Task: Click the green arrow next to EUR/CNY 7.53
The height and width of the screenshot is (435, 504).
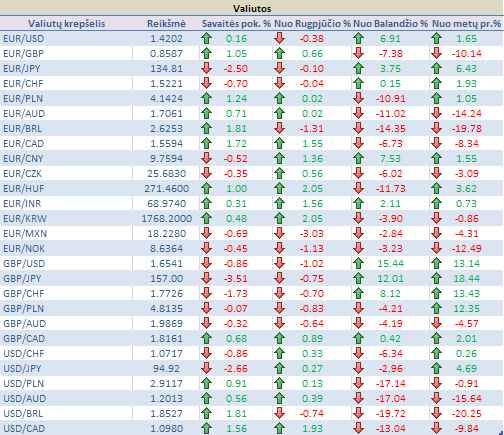Action: coord(358,158)
